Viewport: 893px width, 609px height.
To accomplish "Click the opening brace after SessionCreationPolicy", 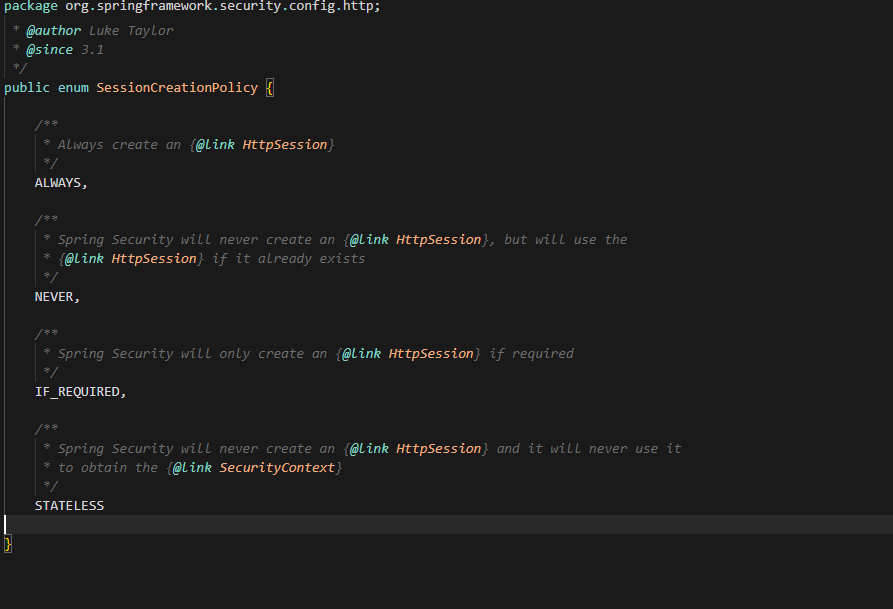I will pyautogui.click(x=270, y=88).
